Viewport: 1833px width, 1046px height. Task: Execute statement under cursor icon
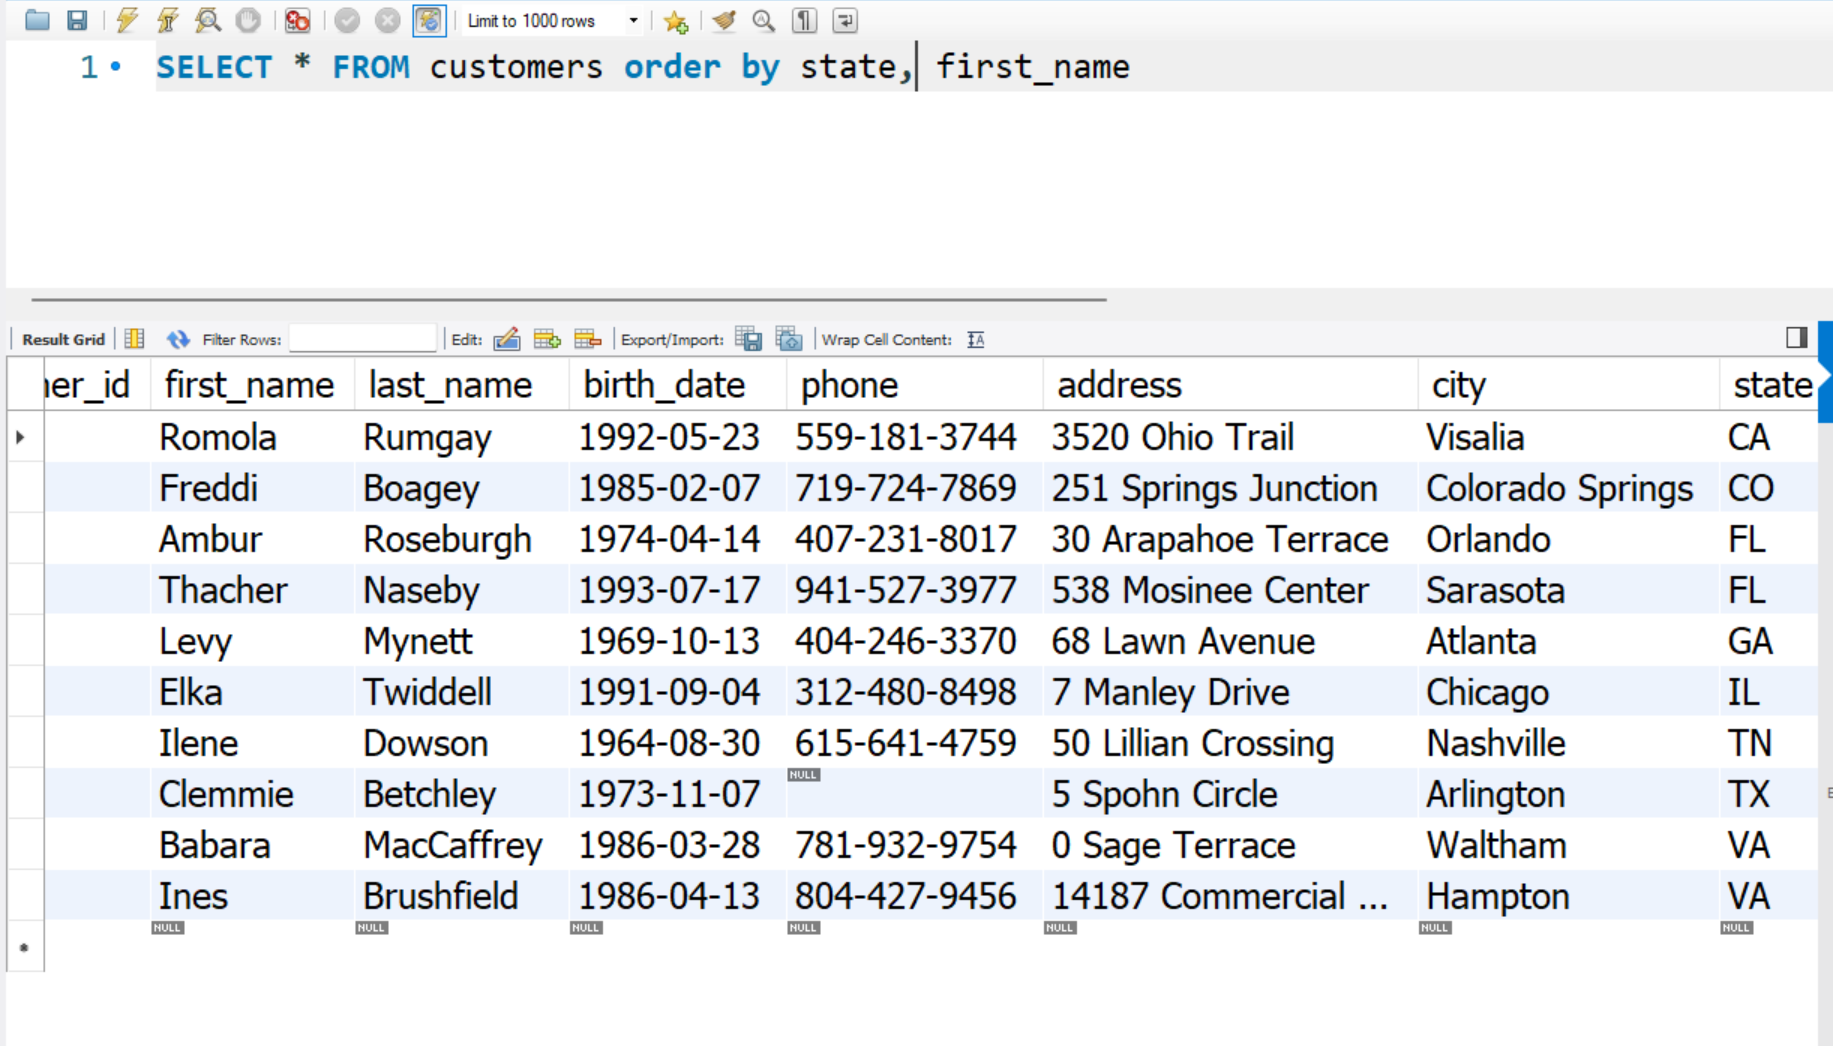point(167,20)
